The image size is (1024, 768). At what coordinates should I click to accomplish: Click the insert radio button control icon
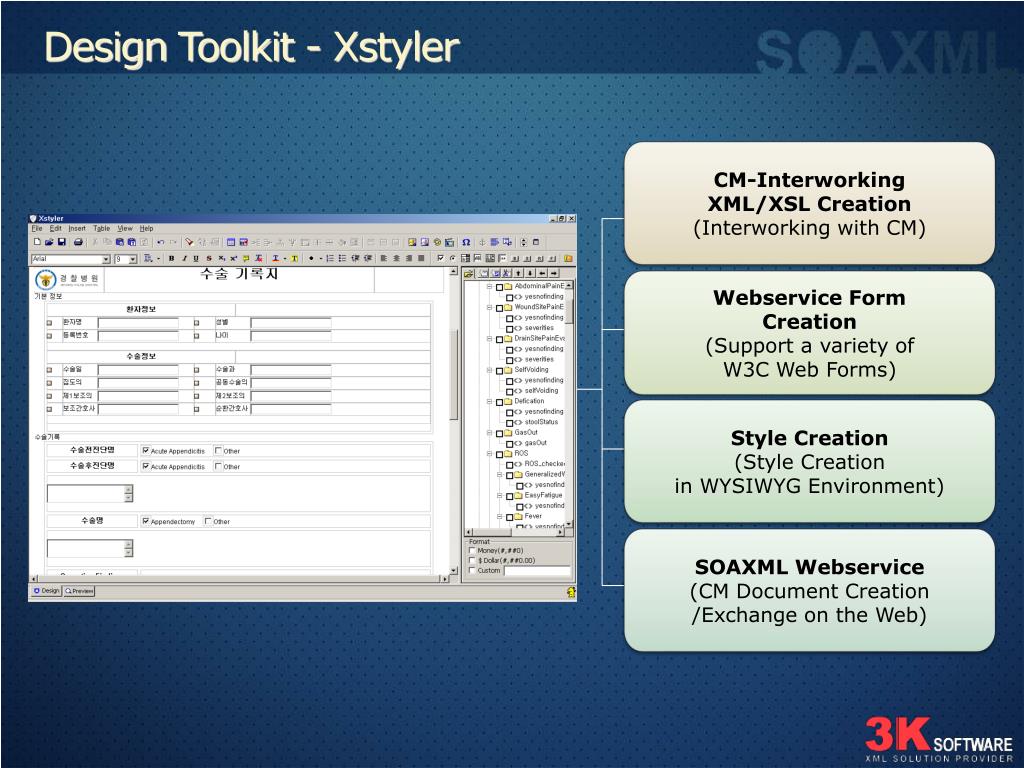(x=453, y=258)
